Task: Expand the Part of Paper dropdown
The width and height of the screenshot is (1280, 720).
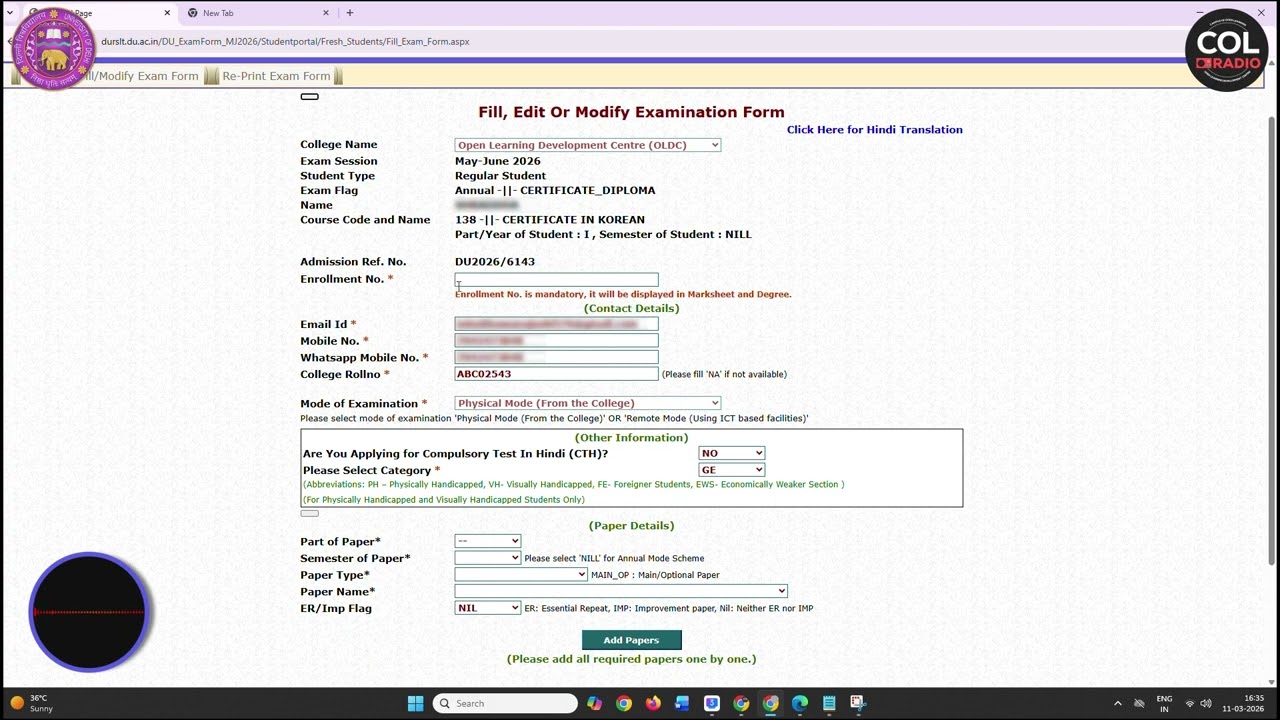Action: tap(487, 541)
